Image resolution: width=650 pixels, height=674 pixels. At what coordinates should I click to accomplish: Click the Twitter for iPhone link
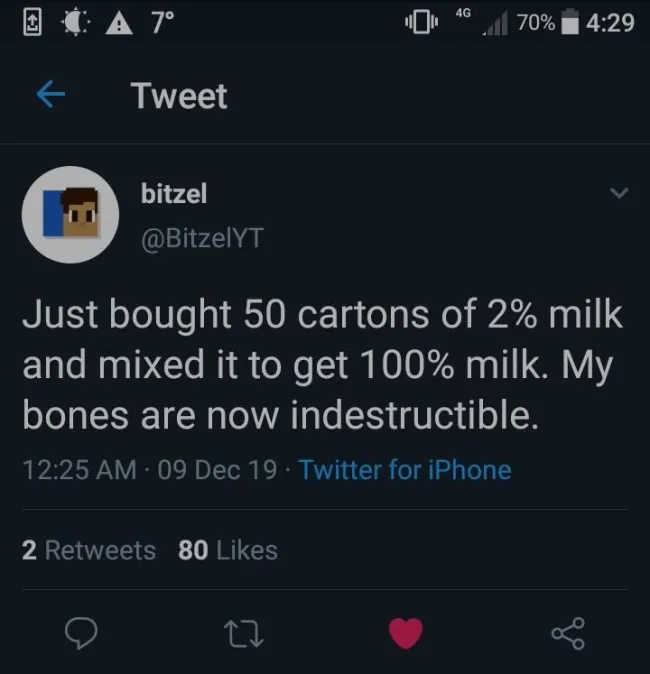coord(405,469)
